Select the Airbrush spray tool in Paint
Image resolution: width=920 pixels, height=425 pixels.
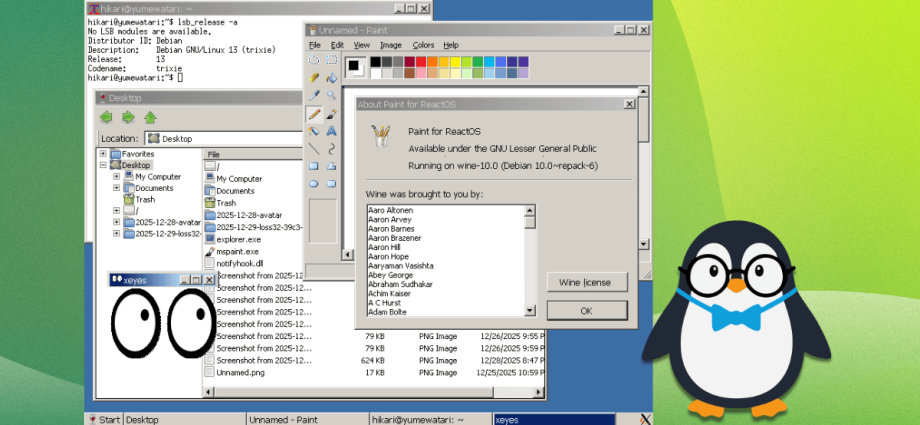314,131
